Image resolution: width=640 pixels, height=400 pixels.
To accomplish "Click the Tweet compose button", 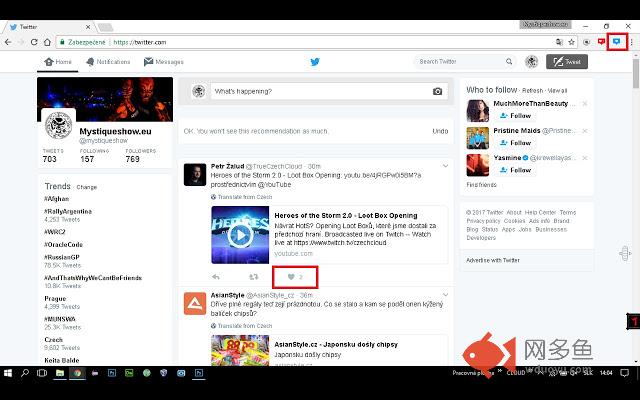I will click(x=567, y=62).
